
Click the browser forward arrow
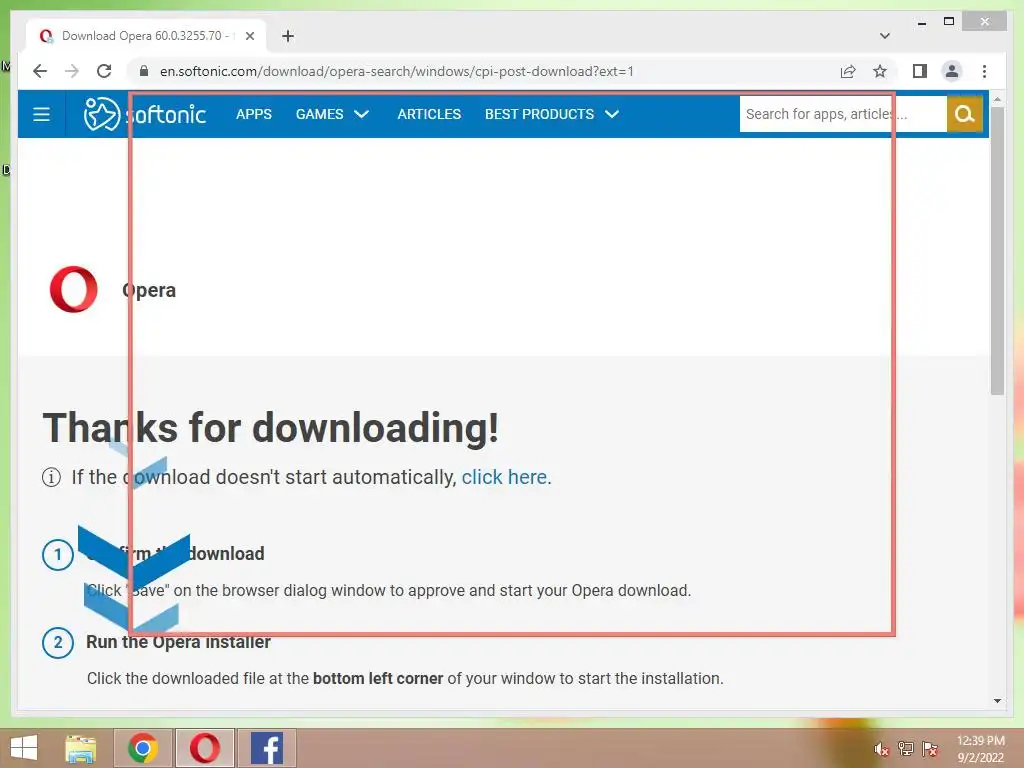point(71,71)
